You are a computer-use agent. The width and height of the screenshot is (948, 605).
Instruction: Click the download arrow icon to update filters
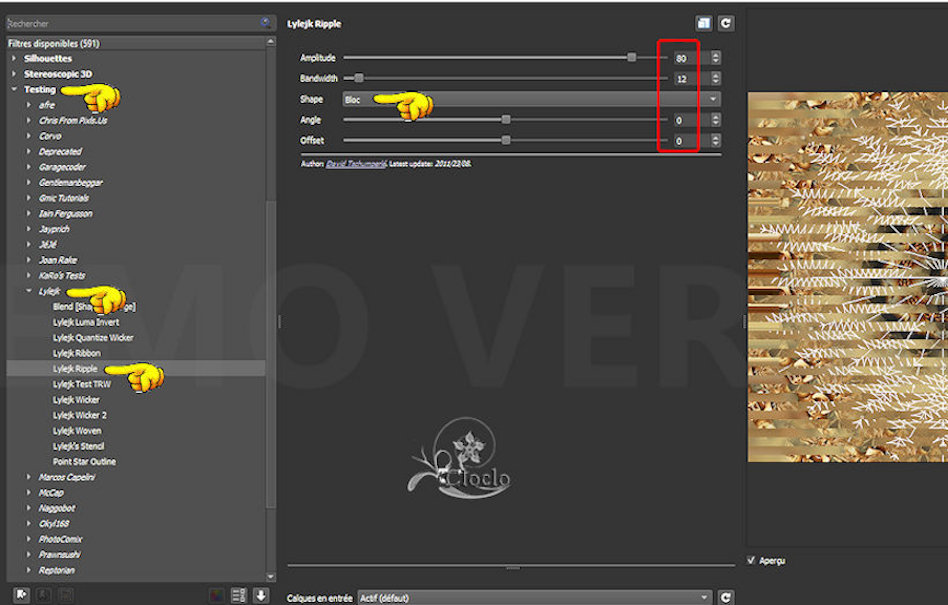(x=261, y=595)
